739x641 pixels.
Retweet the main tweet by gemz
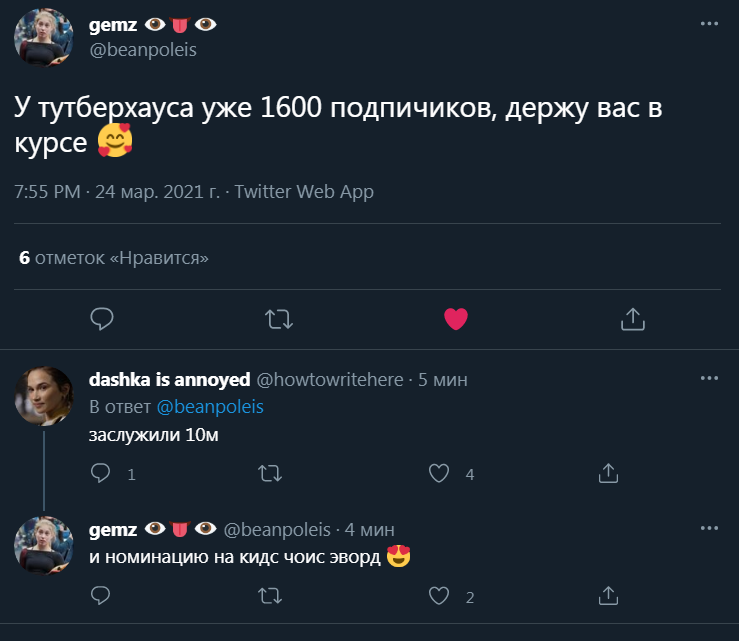279,319
